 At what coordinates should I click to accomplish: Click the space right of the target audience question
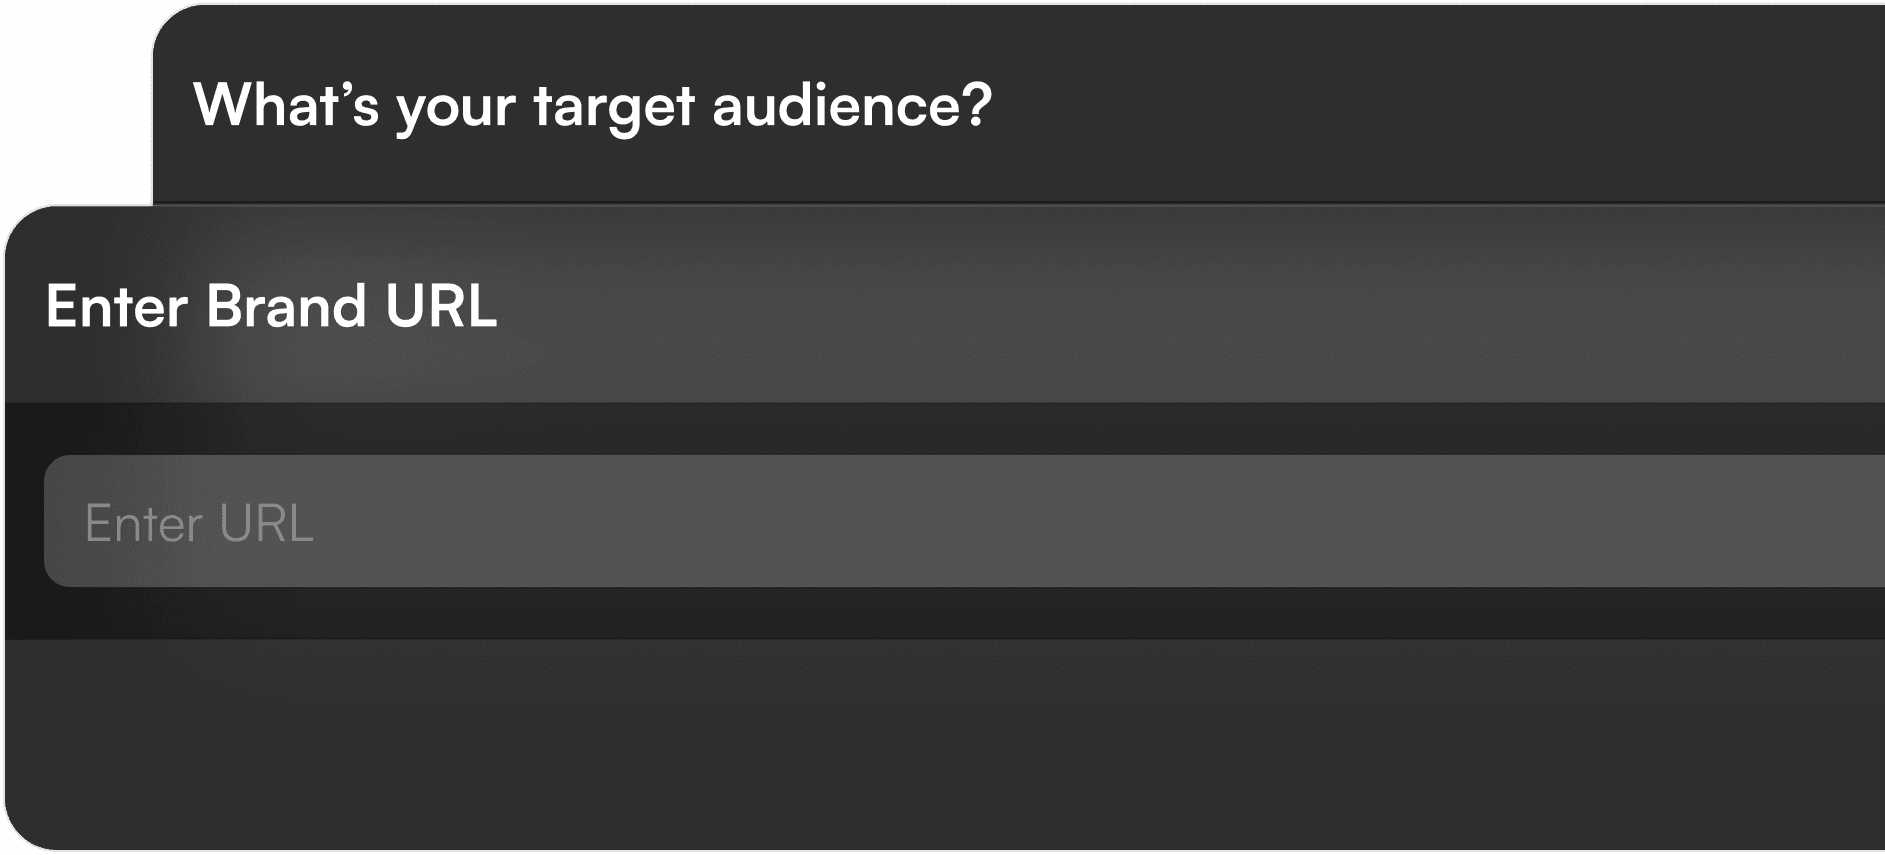pos(1438,104)
